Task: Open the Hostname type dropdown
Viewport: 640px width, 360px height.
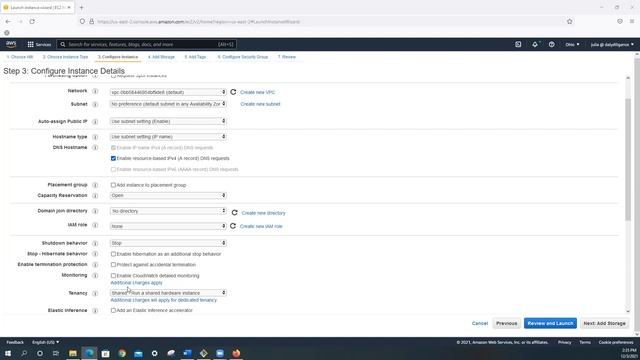Action: click(x=168, y=137)
